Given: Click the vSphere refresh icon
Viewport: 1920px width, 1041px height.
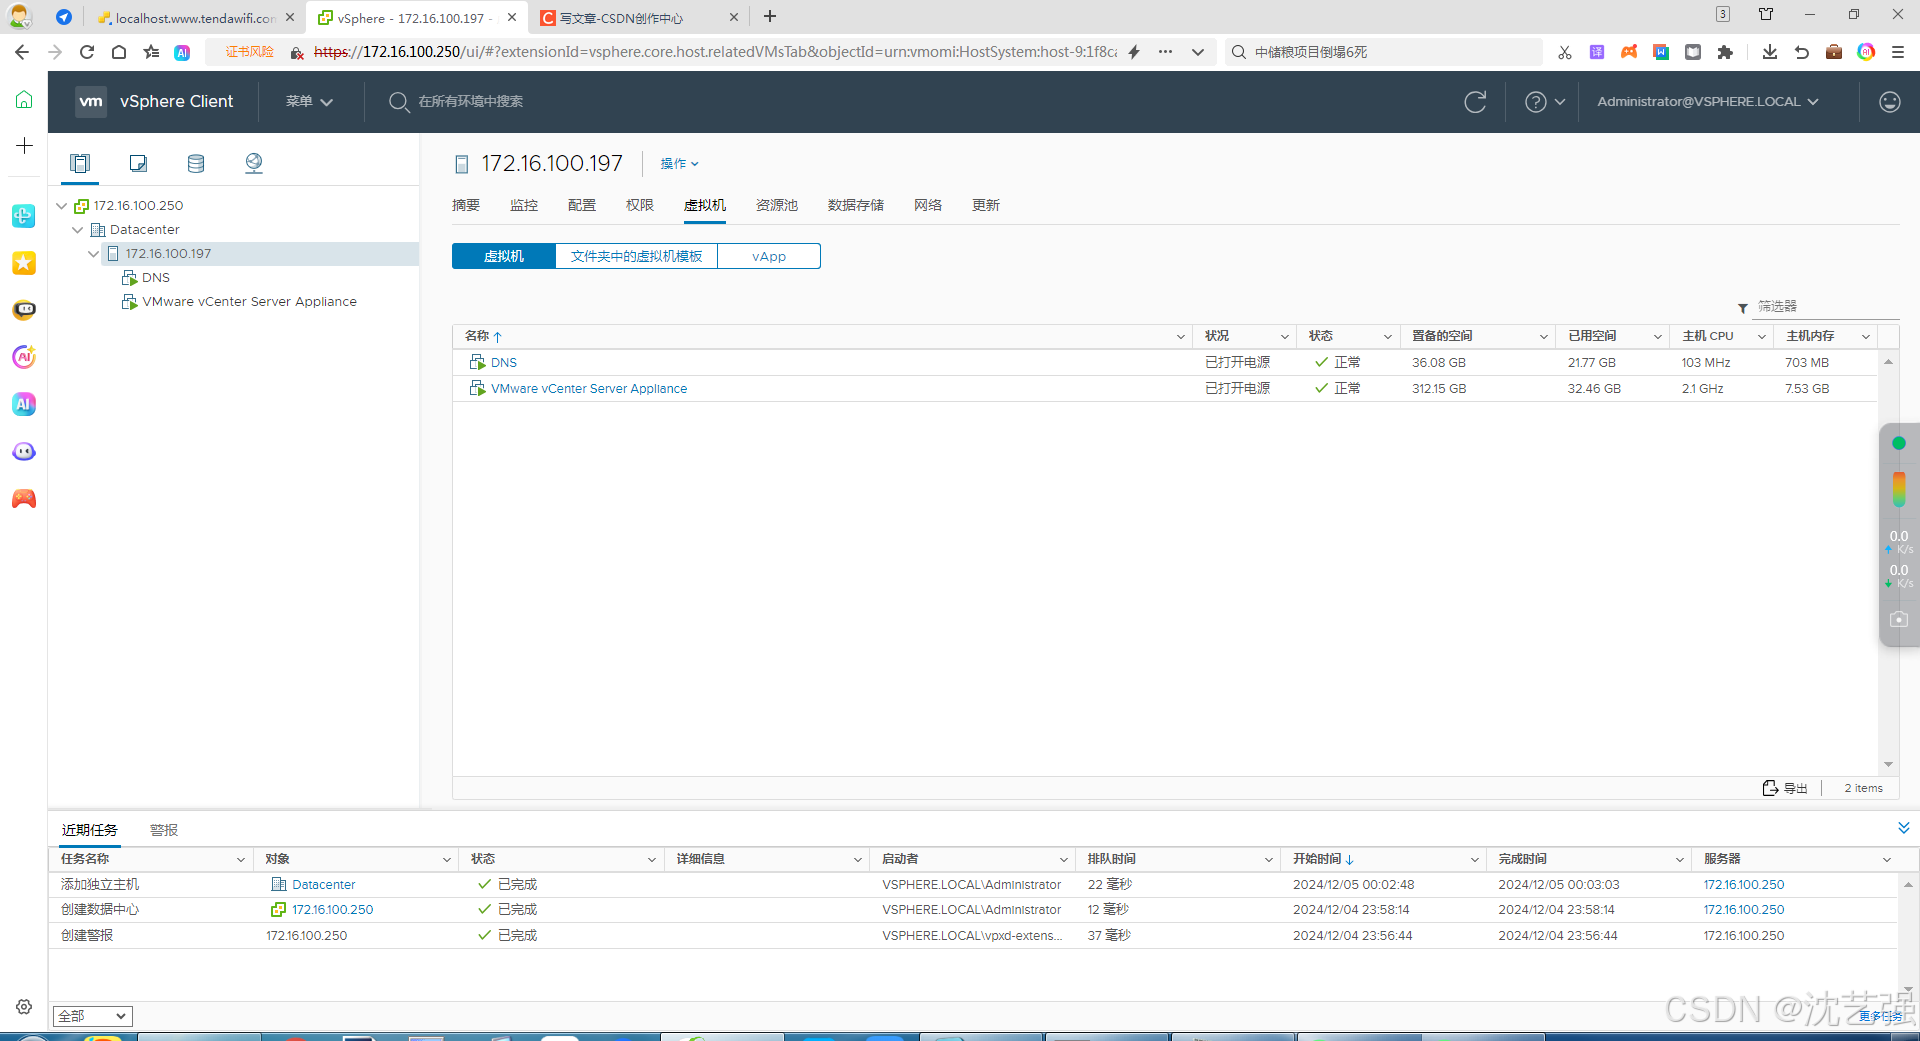Looking at the screenshot, I should 1475,102.
